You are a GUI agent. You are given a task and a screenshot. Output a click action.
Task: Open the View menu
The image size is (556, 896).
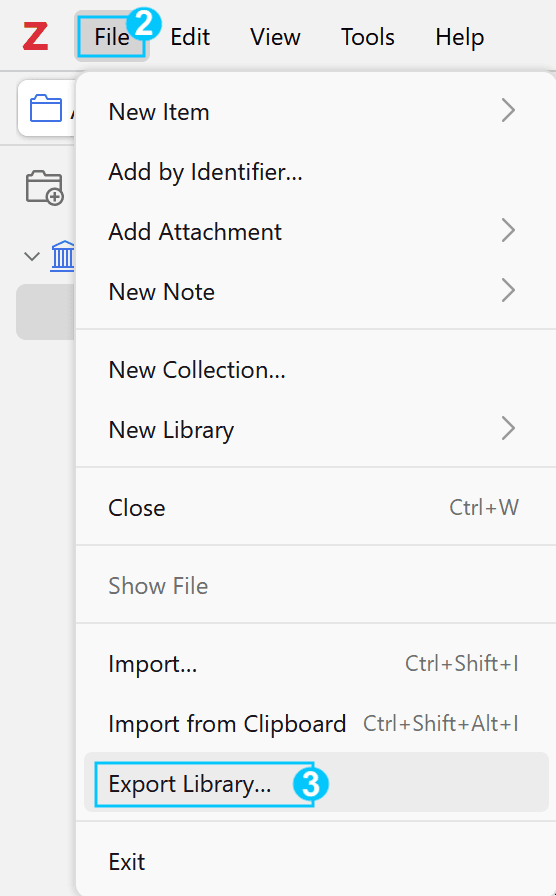tap(275, 37)
